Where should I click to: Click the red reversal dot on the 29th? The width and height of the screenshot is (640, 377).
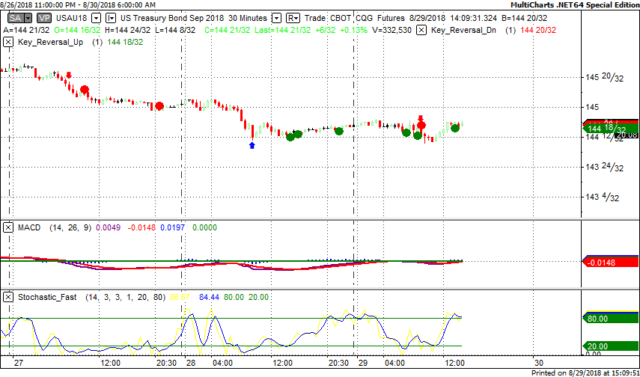click(x=422, y=125)
